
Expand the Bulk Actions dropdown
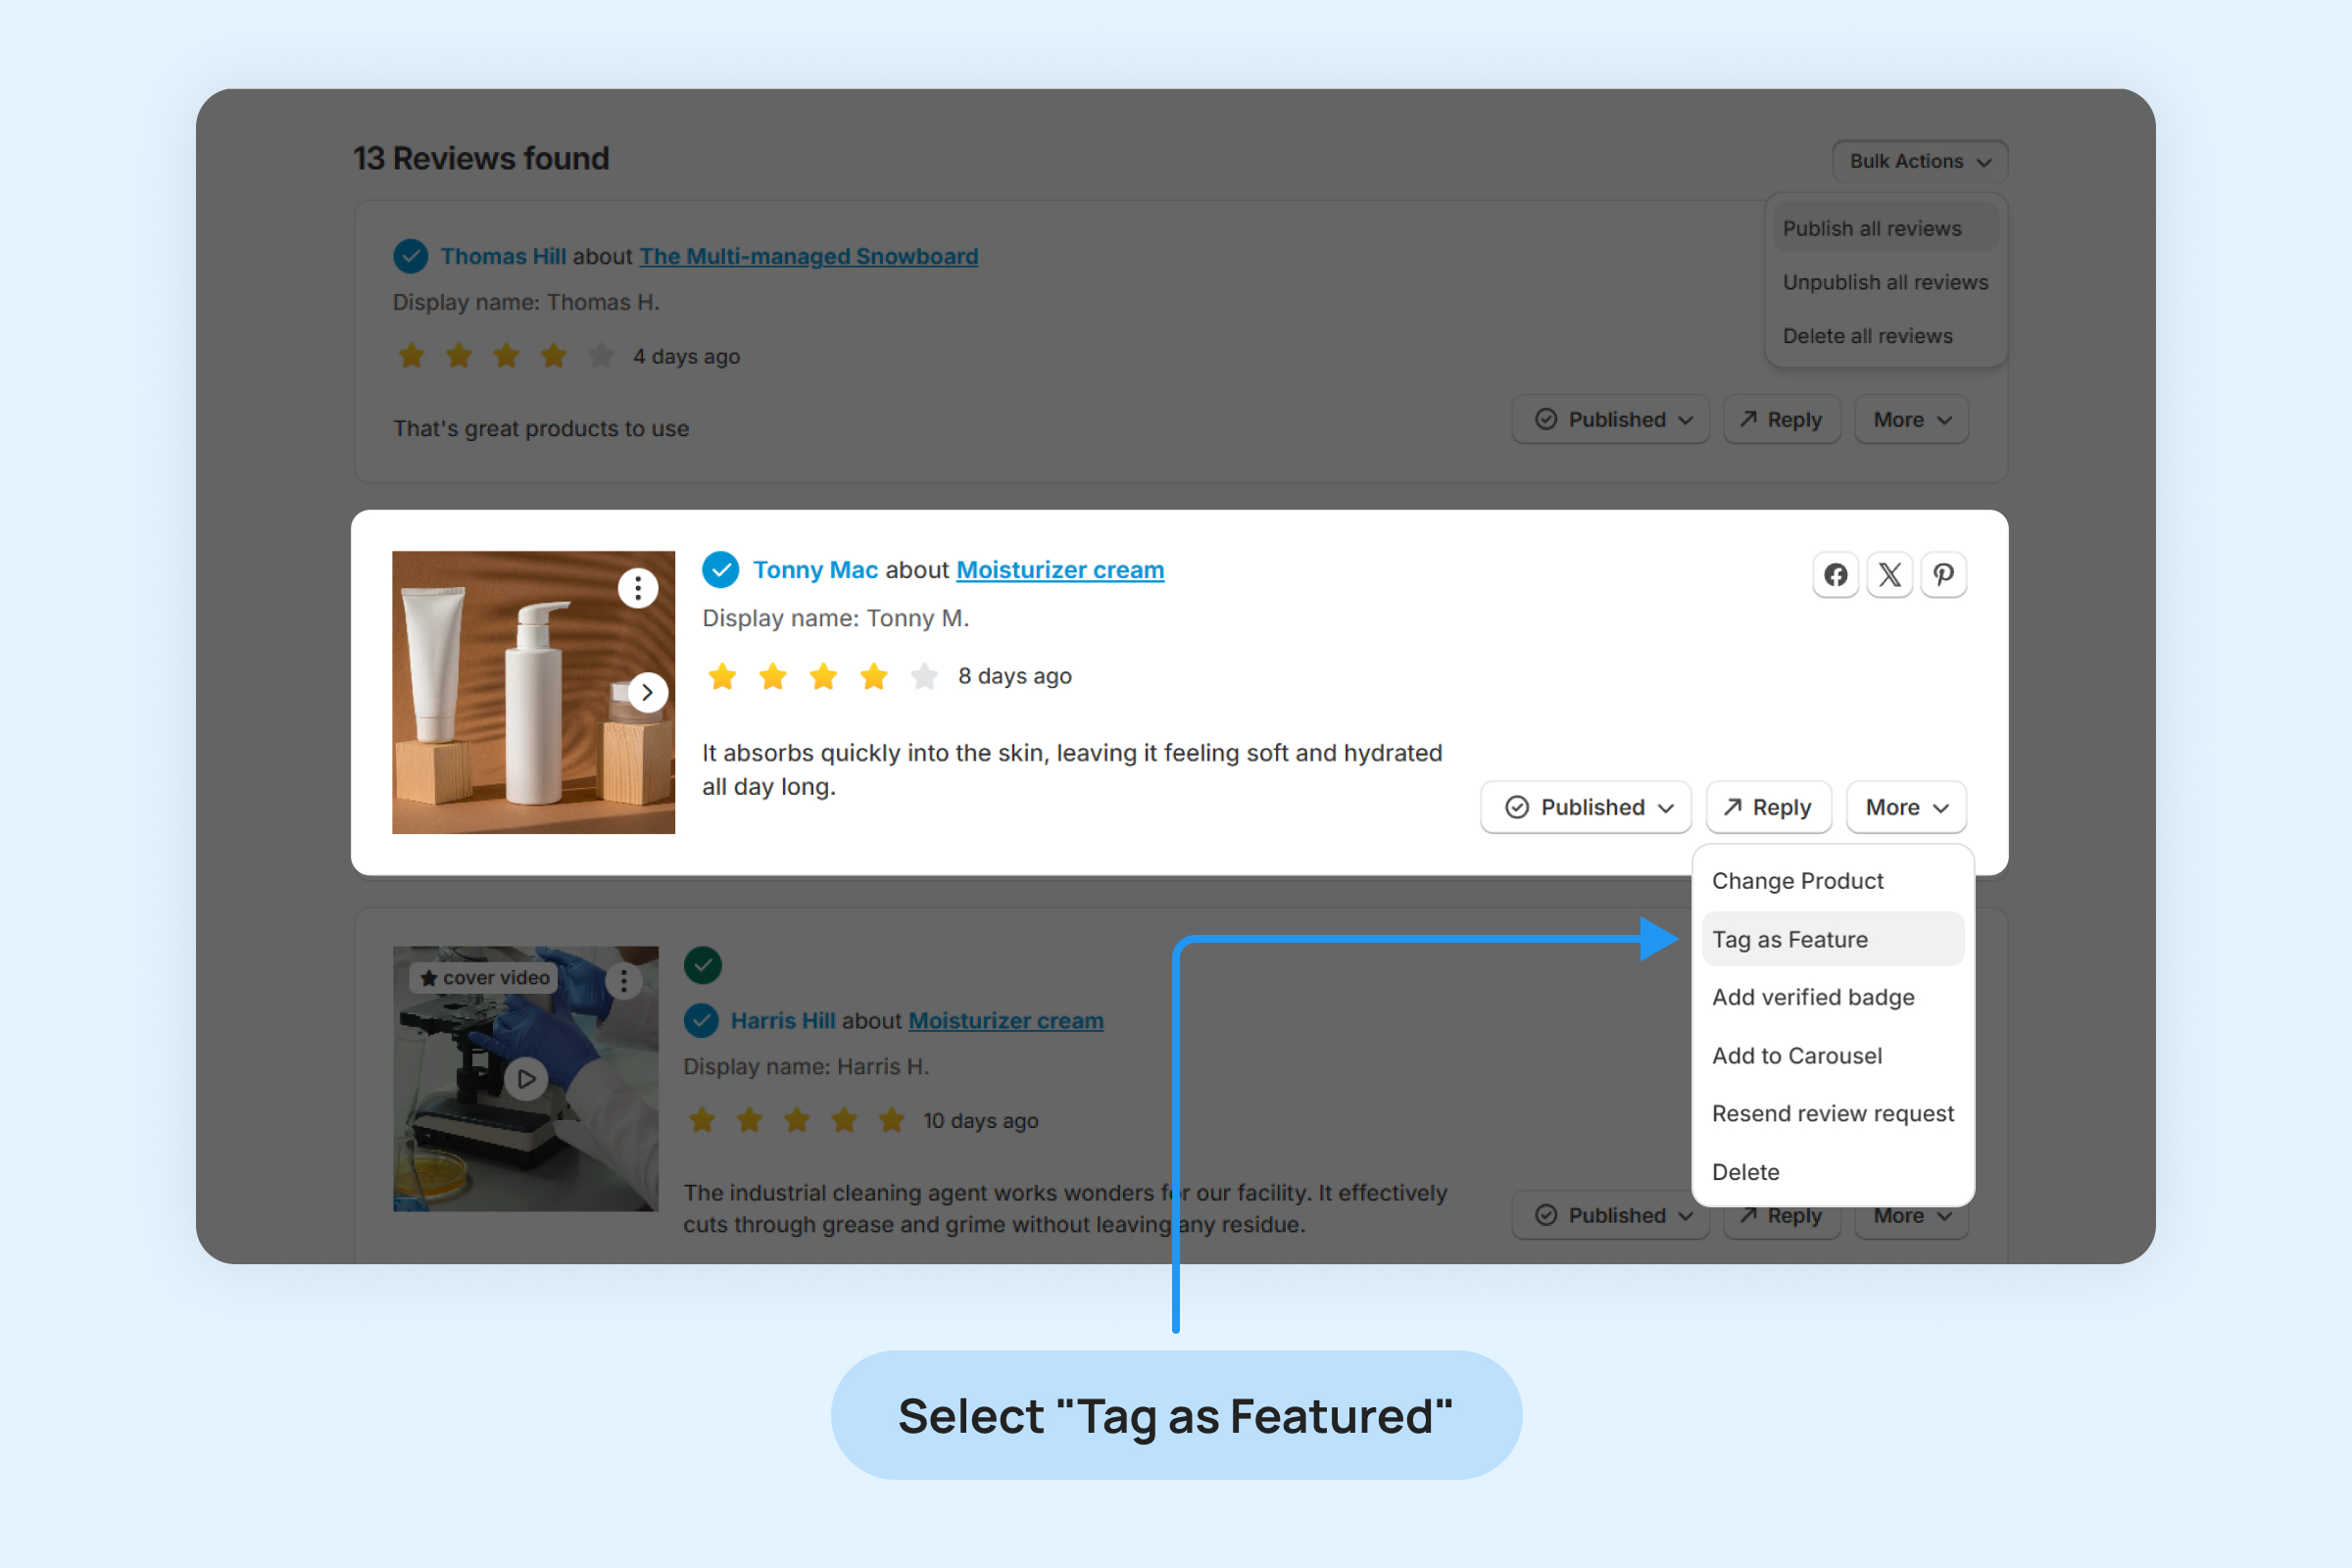1919,161
